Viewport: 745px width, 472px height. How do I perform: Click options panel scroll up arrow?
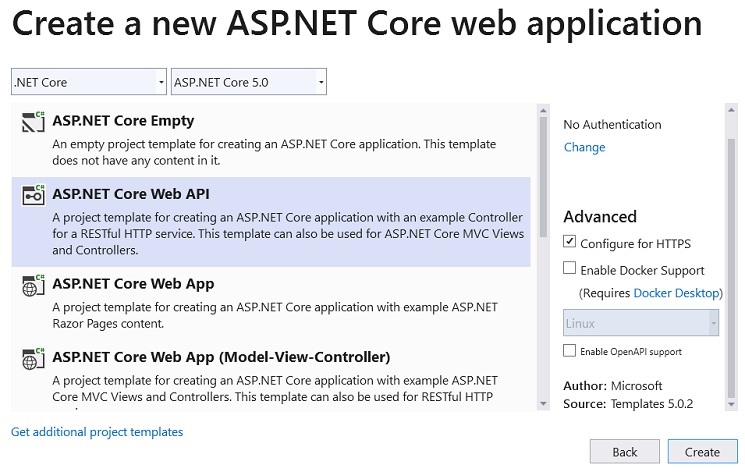click(731, 110)
